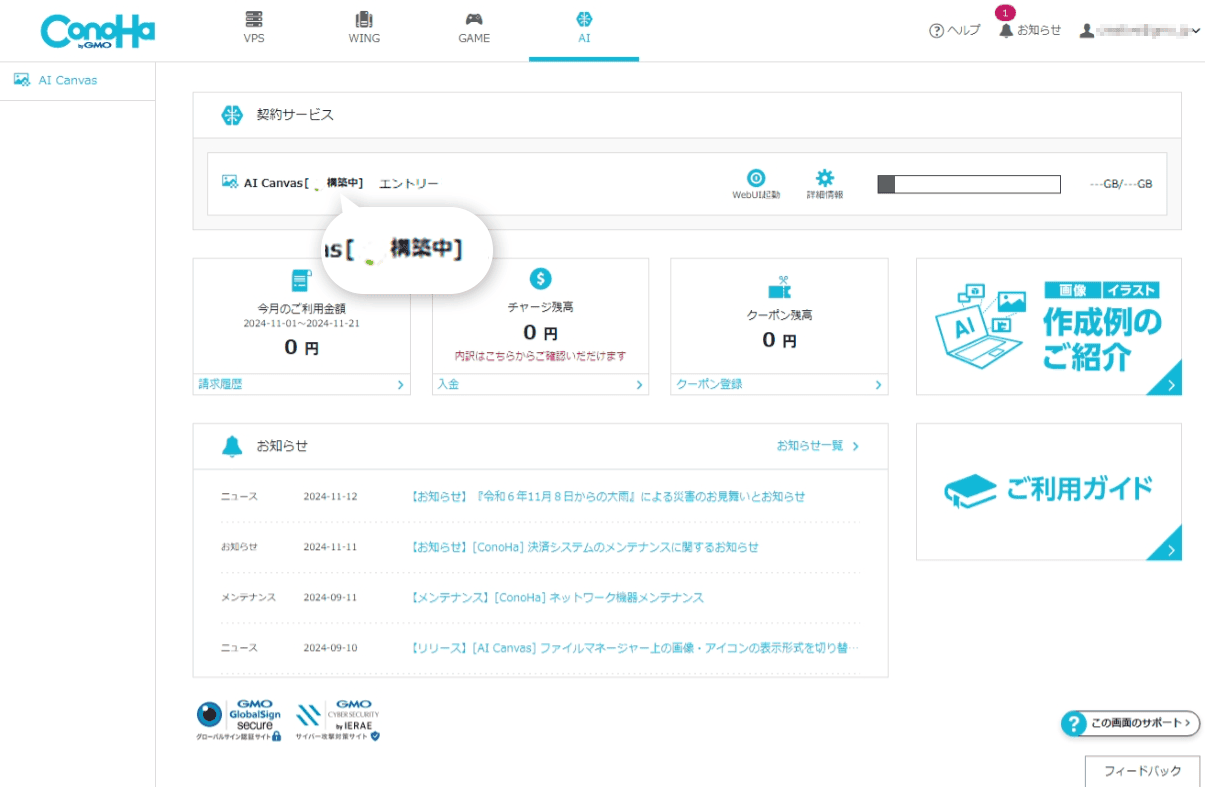
Task: Click the arrow on 入金 row
Action: pyautogui.click(x=639, y=384)
